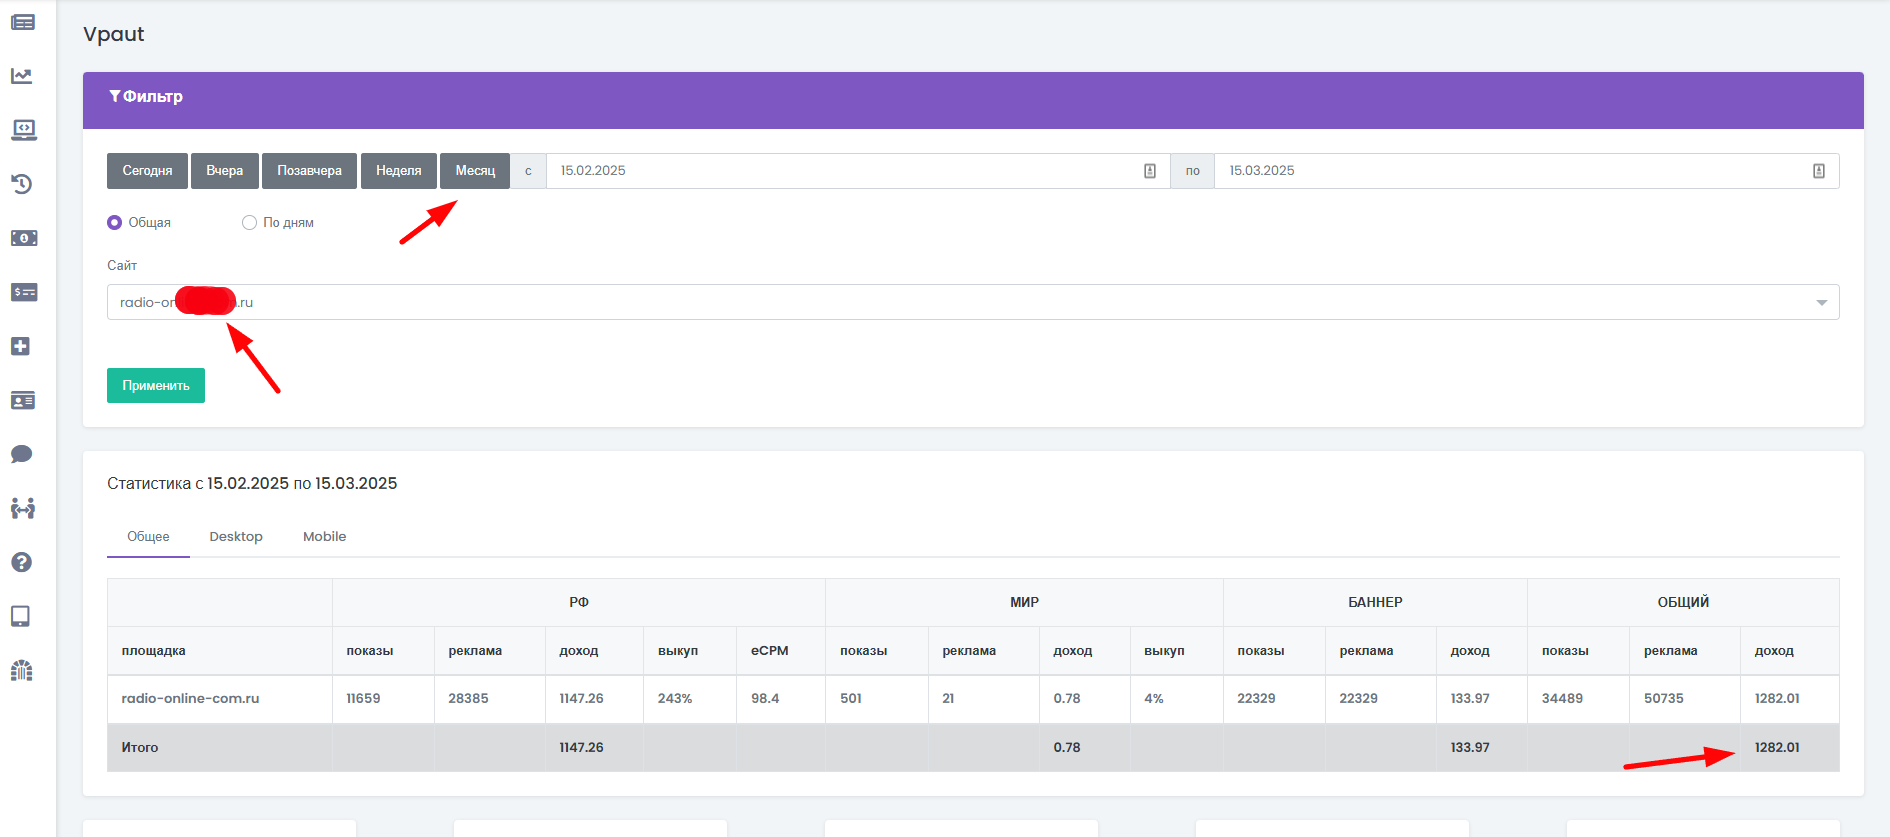Click the funnel icon in Фильтр header

114,96
